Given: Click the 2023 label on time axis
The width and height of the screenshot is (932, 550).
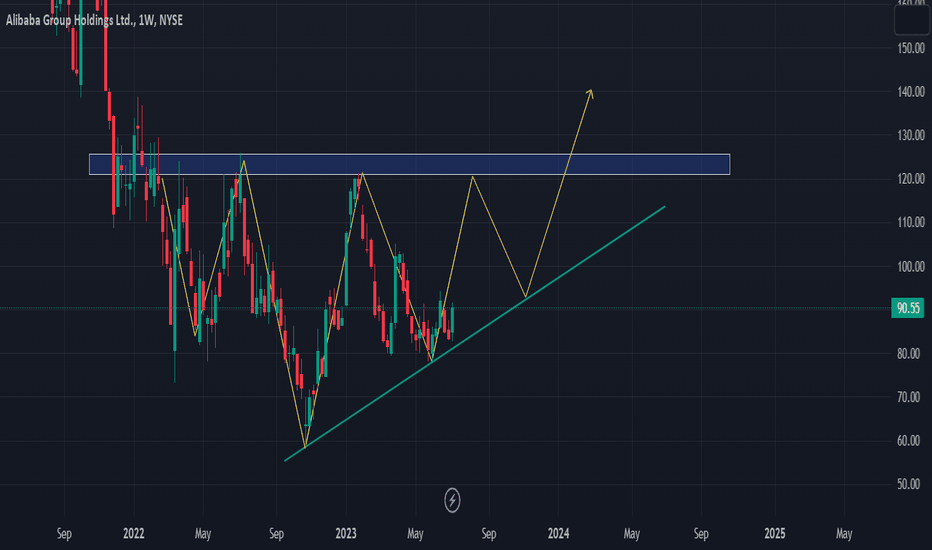Looking at the screenshot, I should pyautogui.click(x=346, y=533).
